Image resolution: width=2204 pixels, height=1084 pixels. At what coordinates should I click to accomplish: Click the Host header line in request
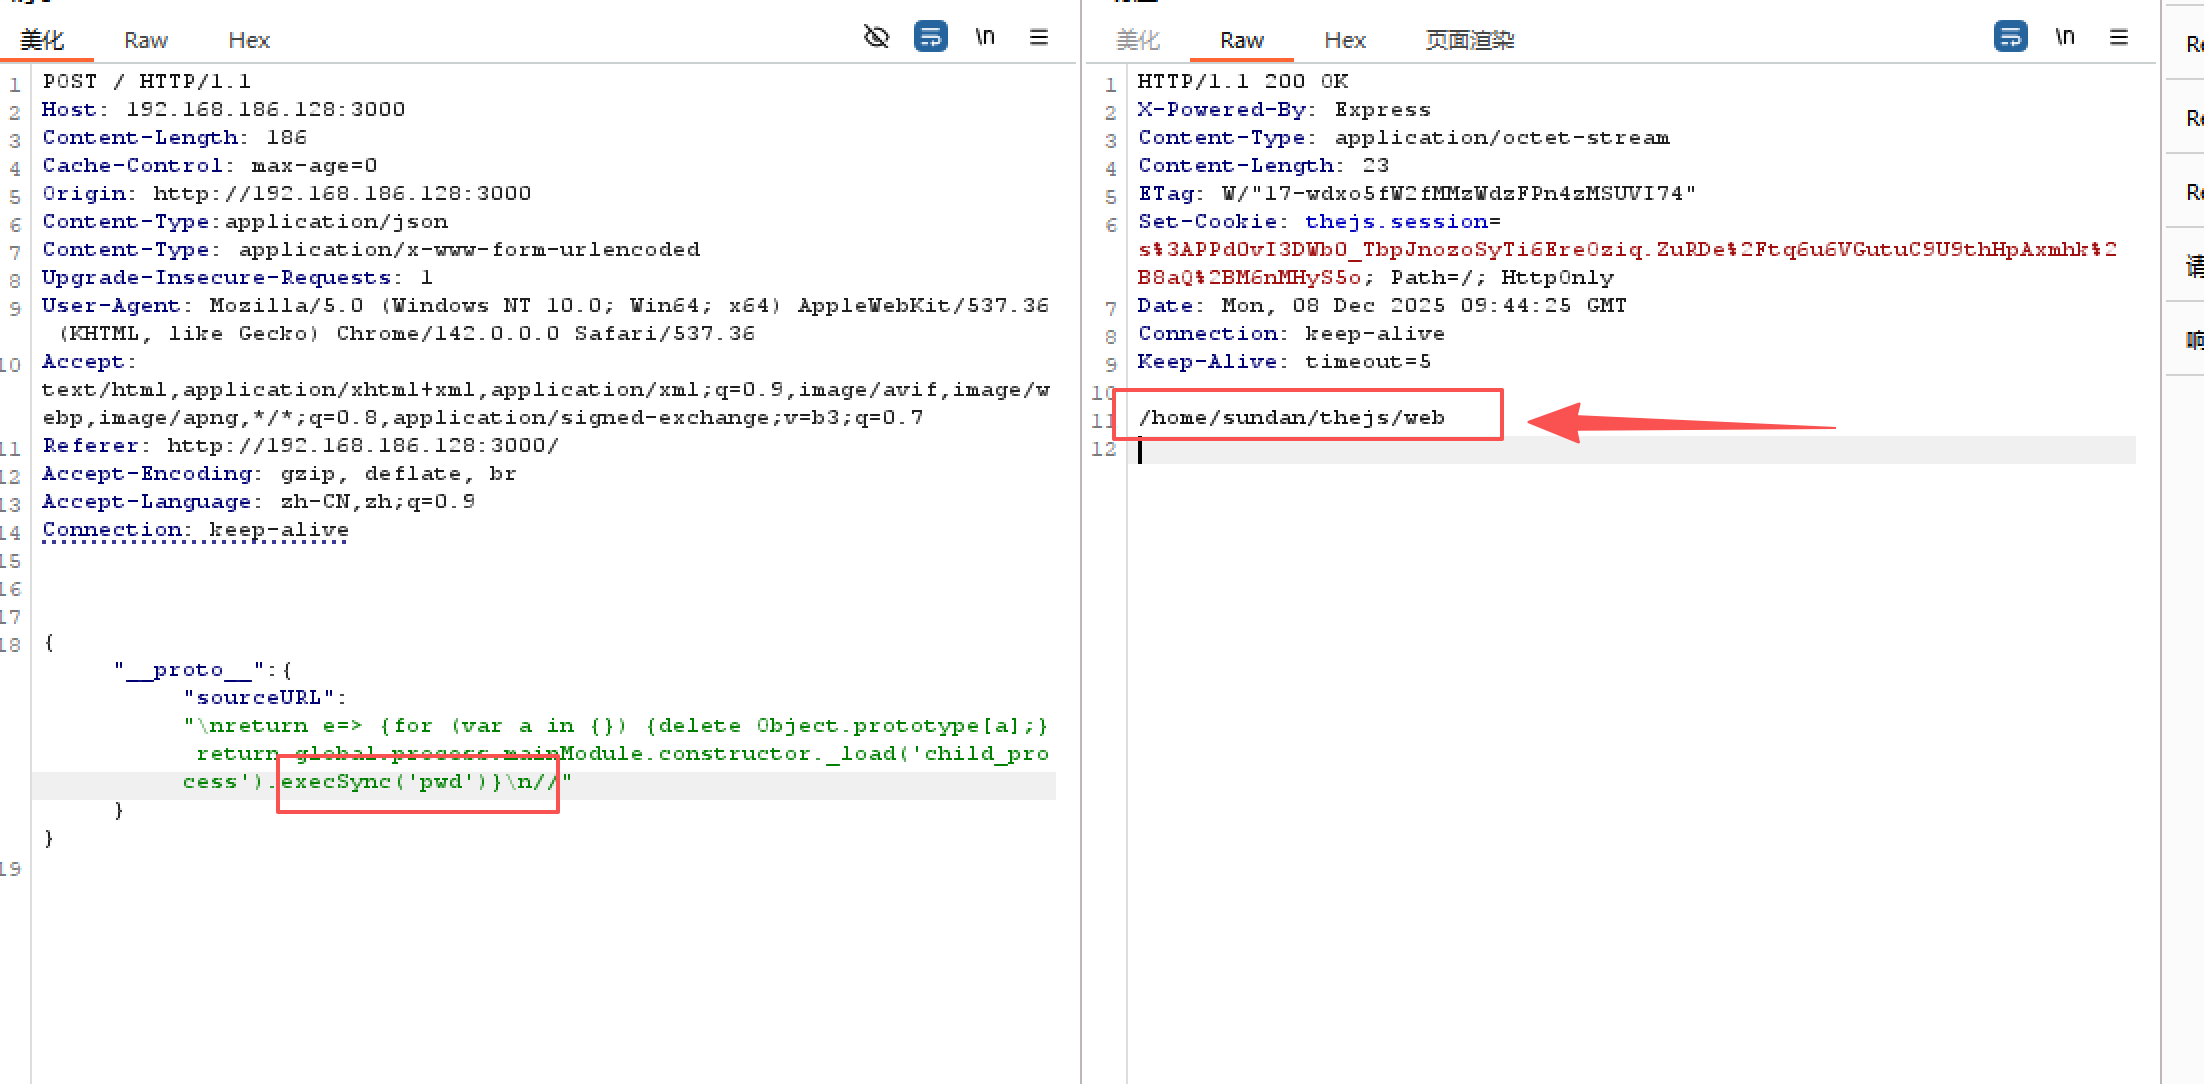223,109
